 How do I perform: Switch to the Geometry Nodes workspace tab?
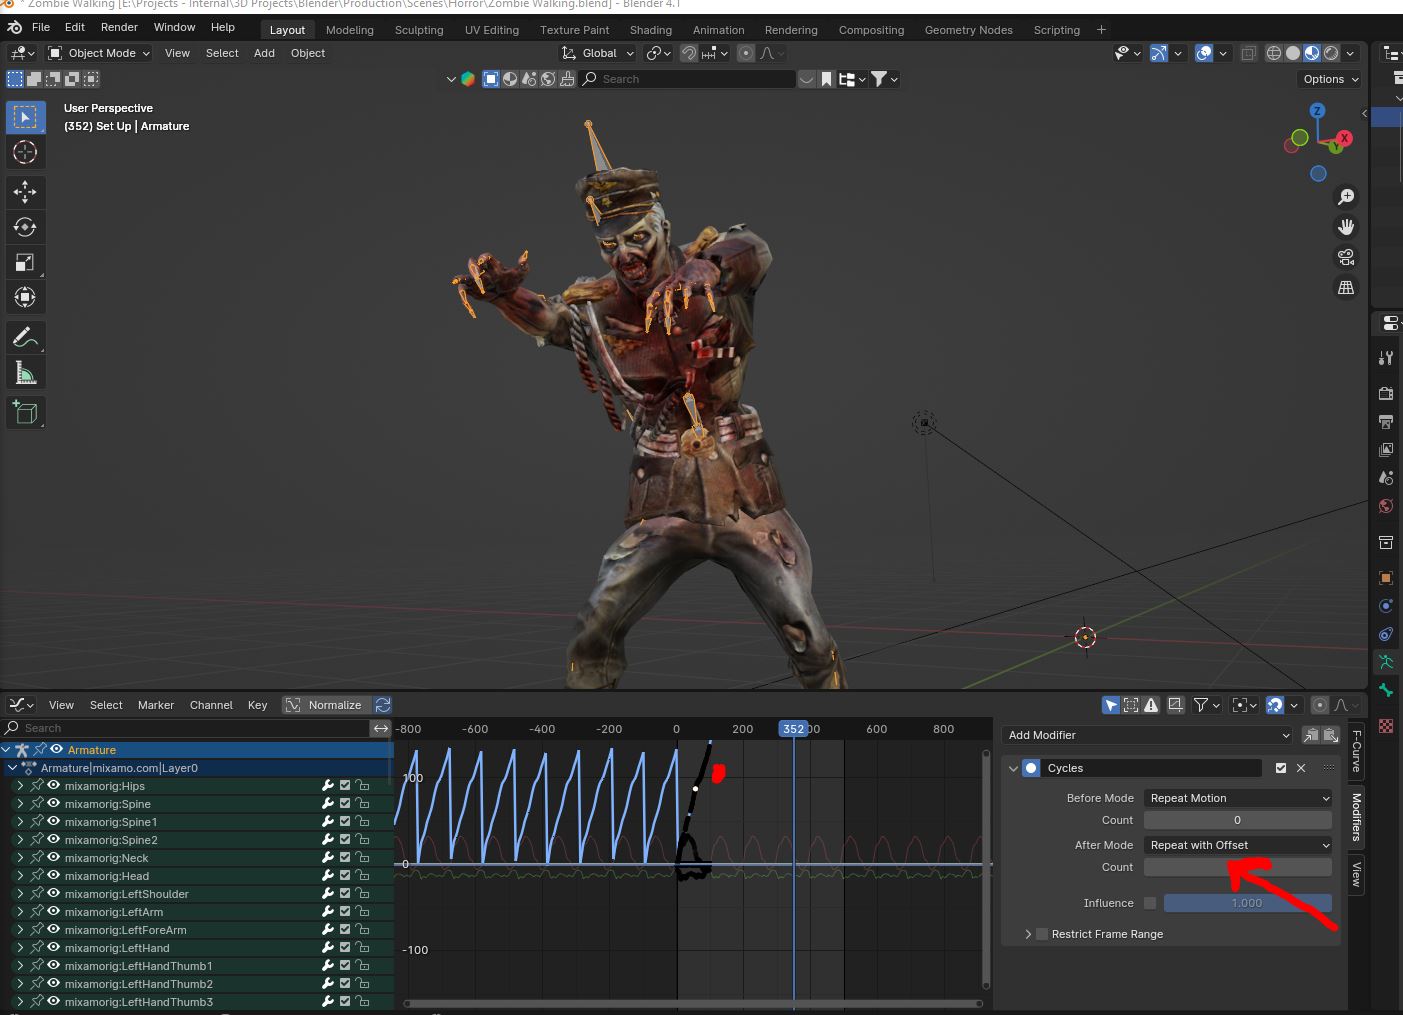coord(968,30)
